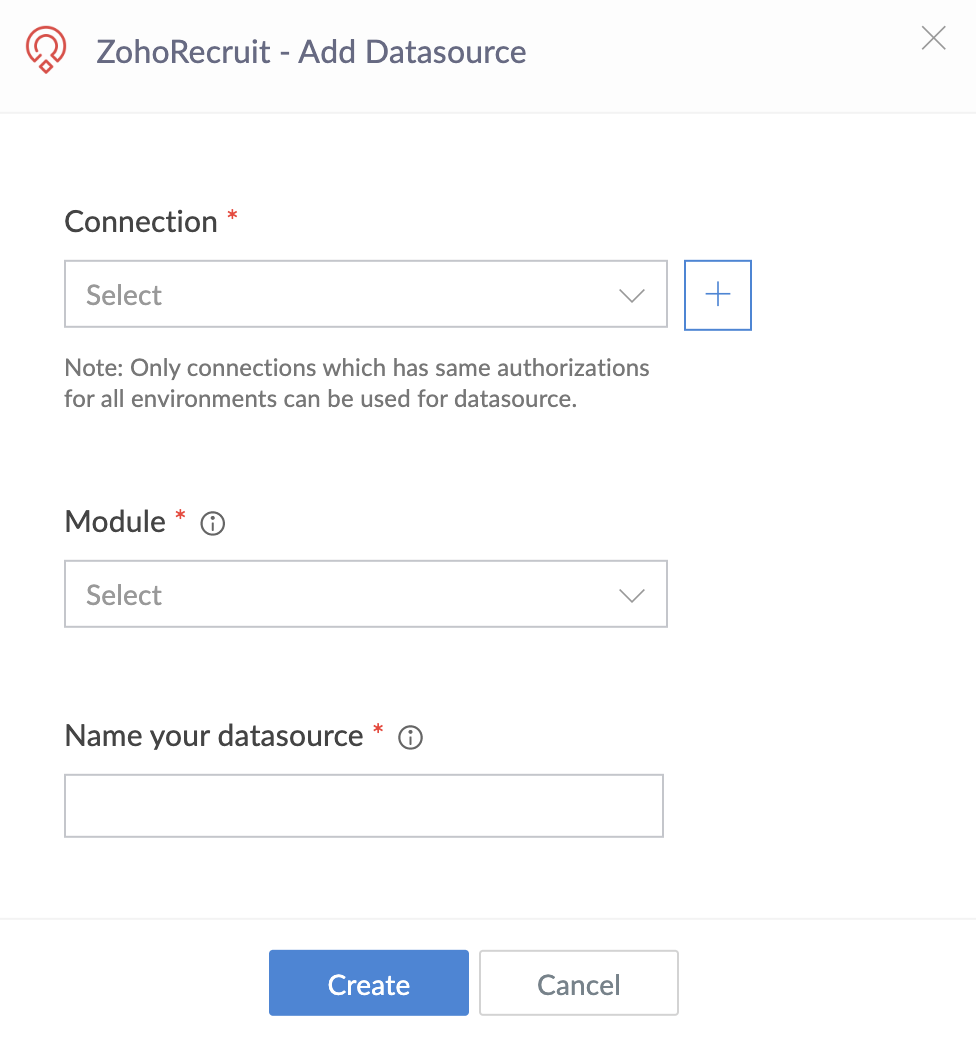Close the Add Datasource dialog

[933, 39]
